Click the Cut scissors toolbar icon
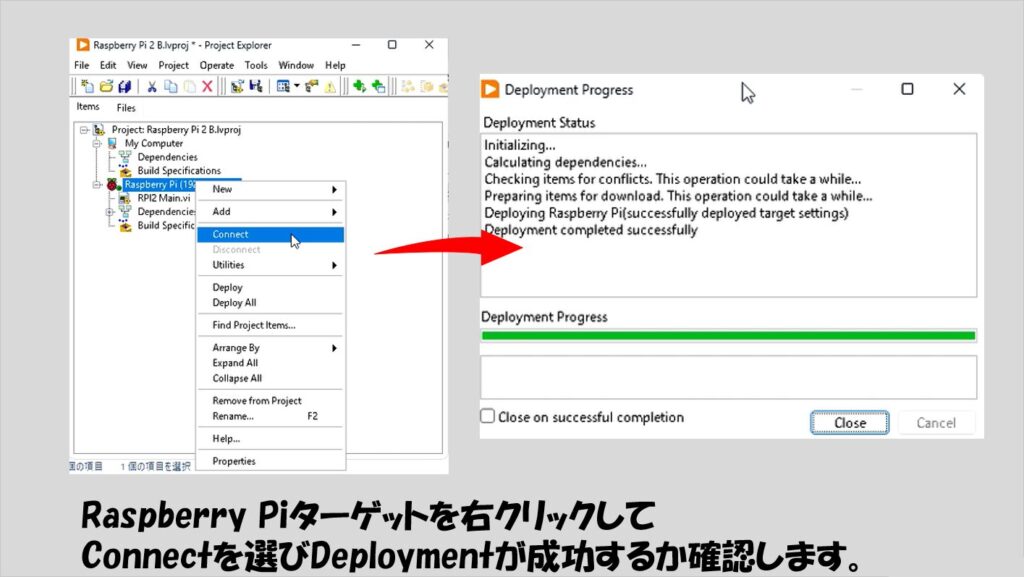Image resolution: width=1024 pixels, height=577 pixels. coord(152,86)
